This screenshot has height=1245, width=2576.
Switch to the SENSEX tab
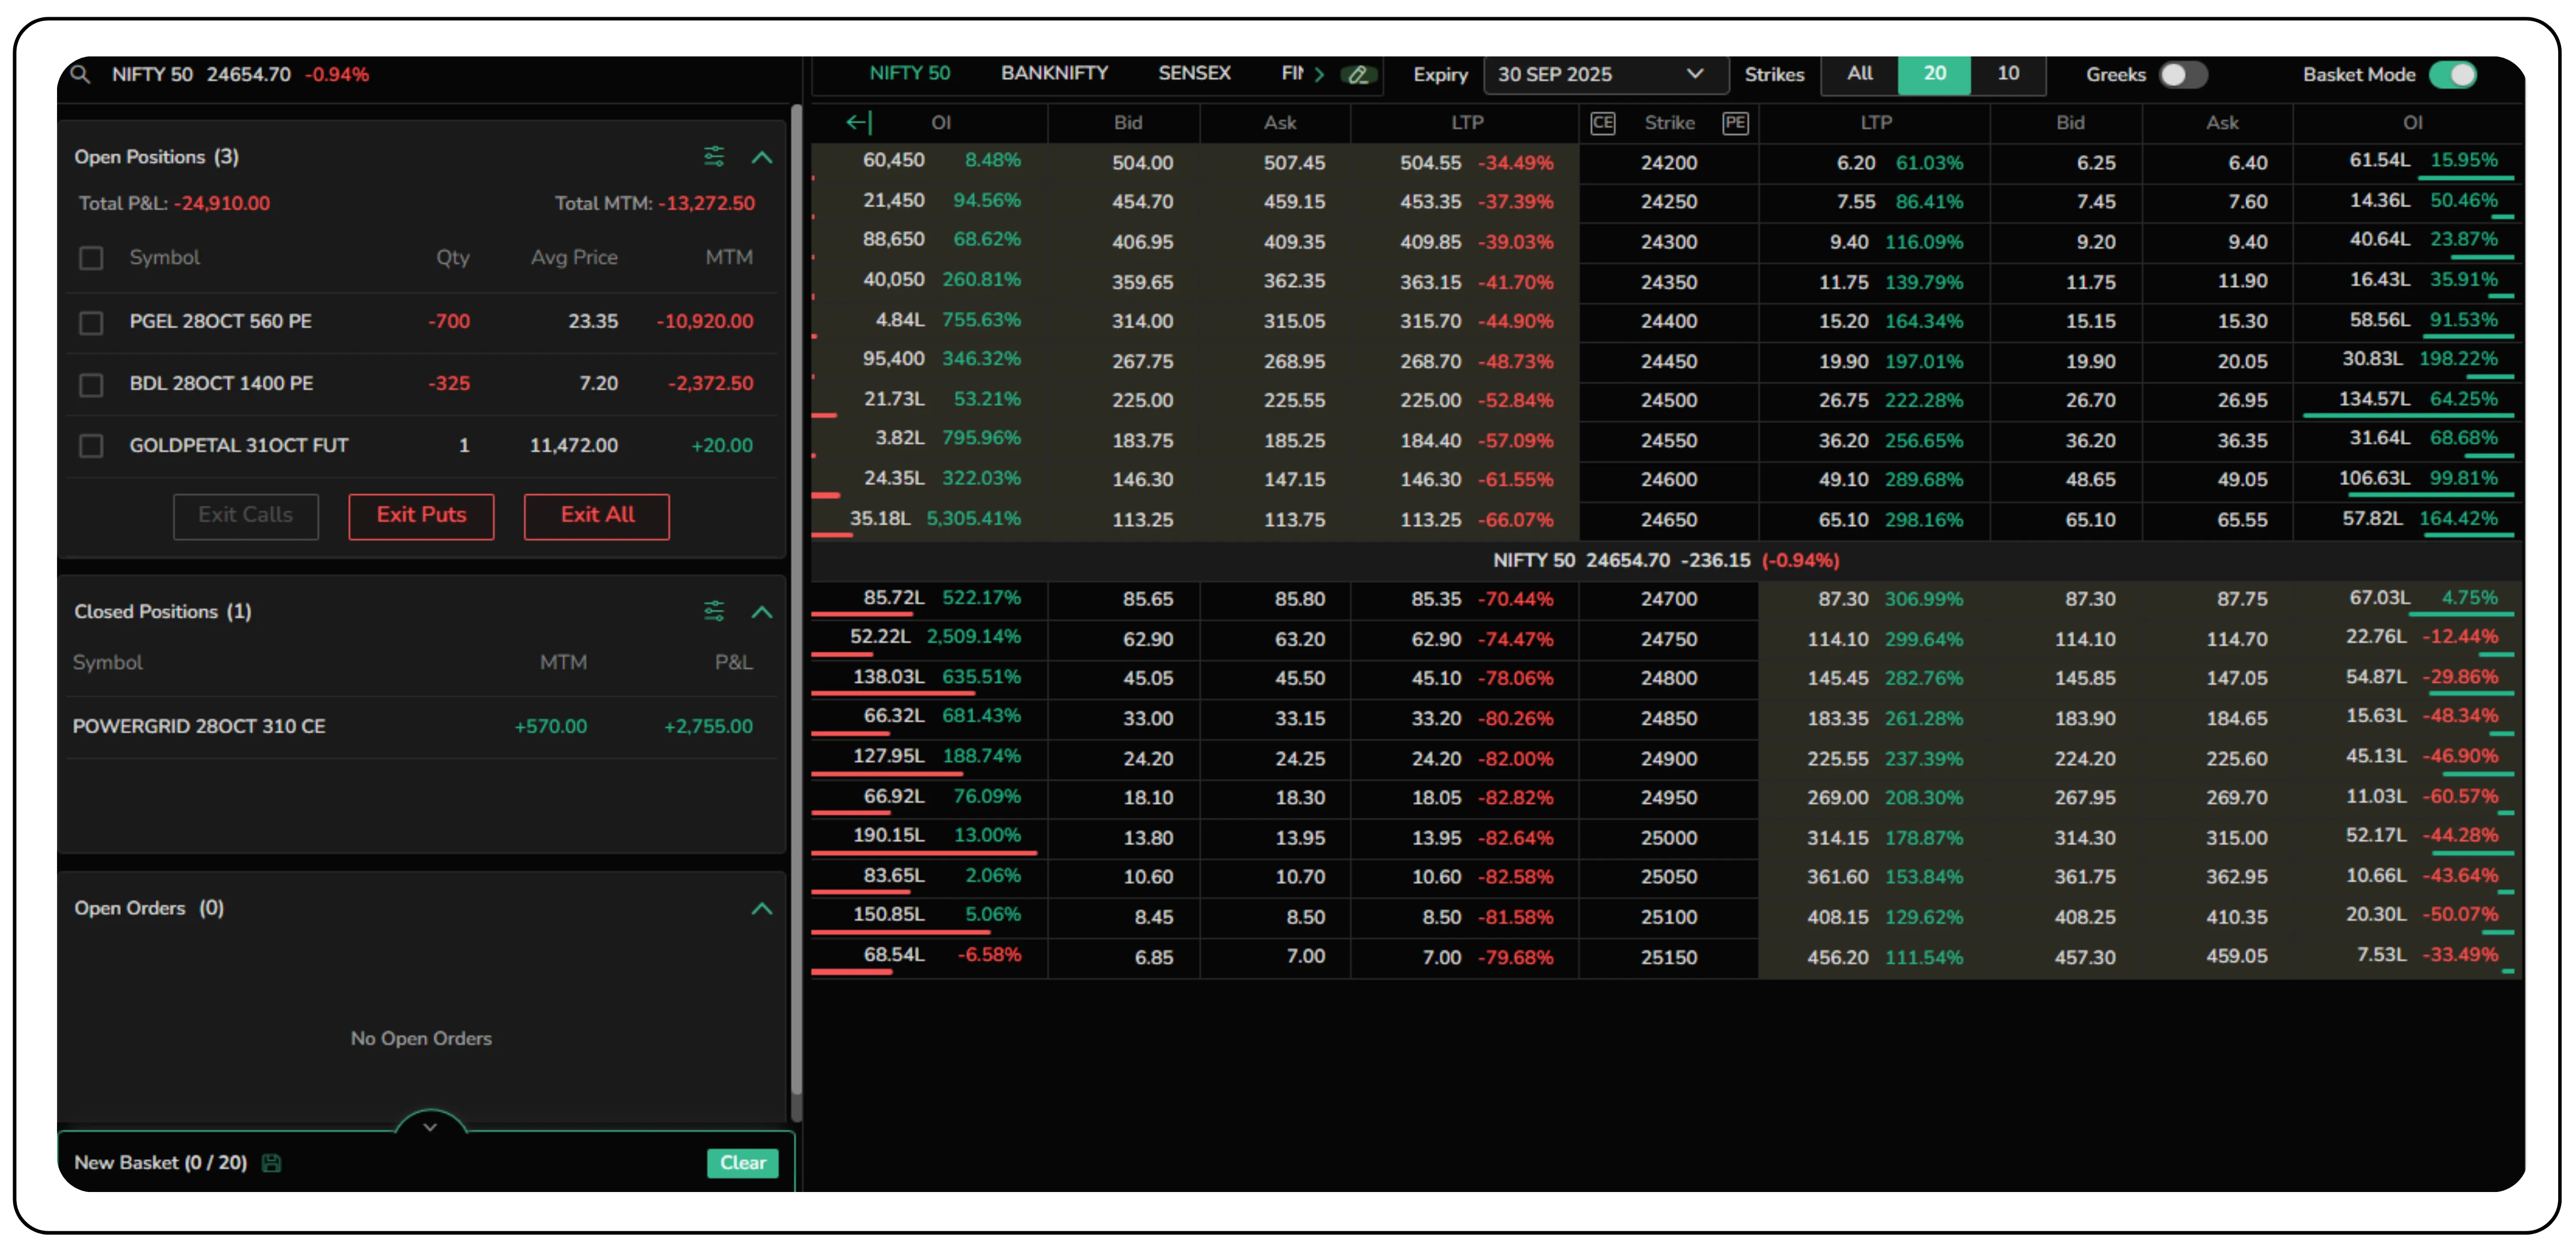tap(1194, 72)
